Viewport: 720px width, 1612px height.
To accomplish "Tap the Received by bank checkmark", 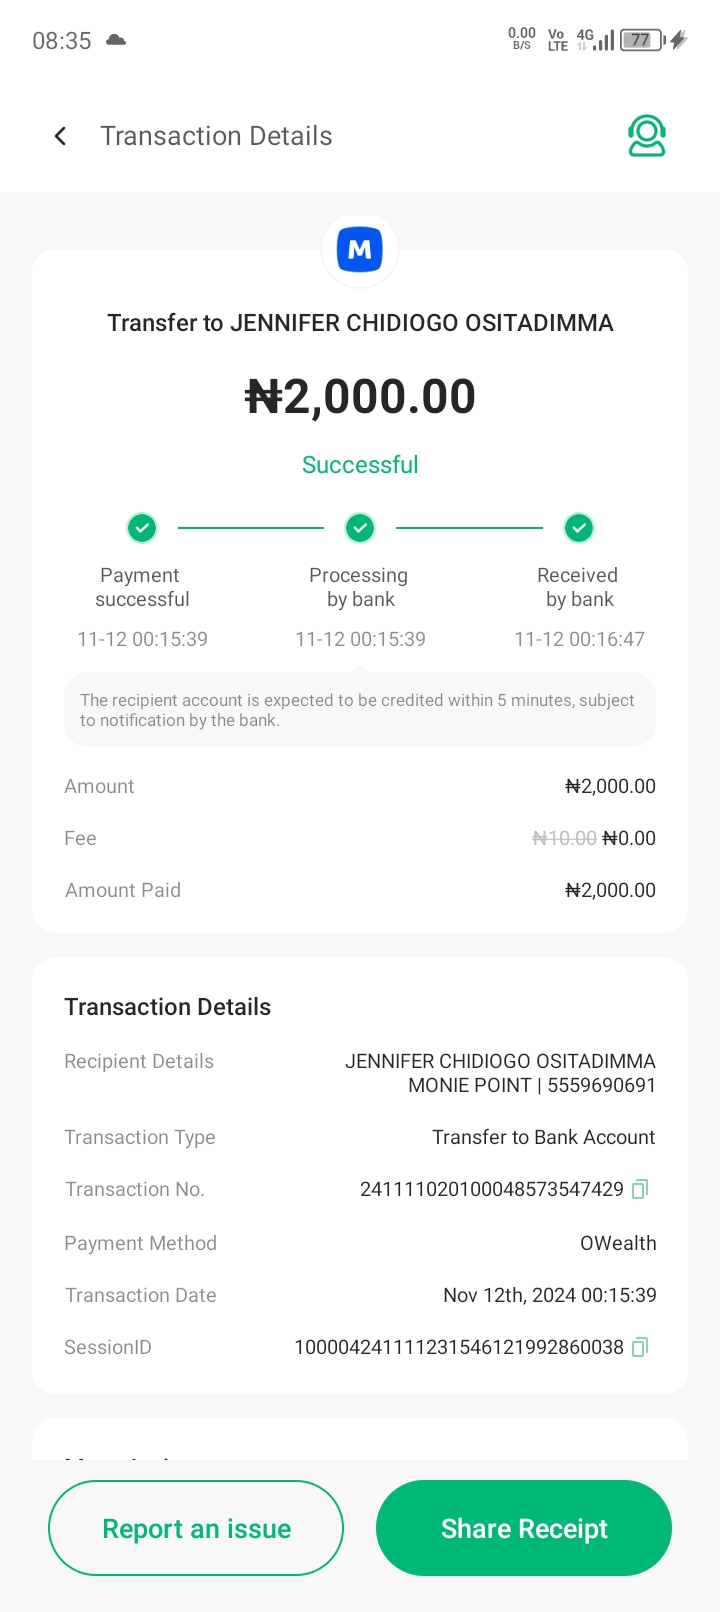I will [x=579, y=527].
